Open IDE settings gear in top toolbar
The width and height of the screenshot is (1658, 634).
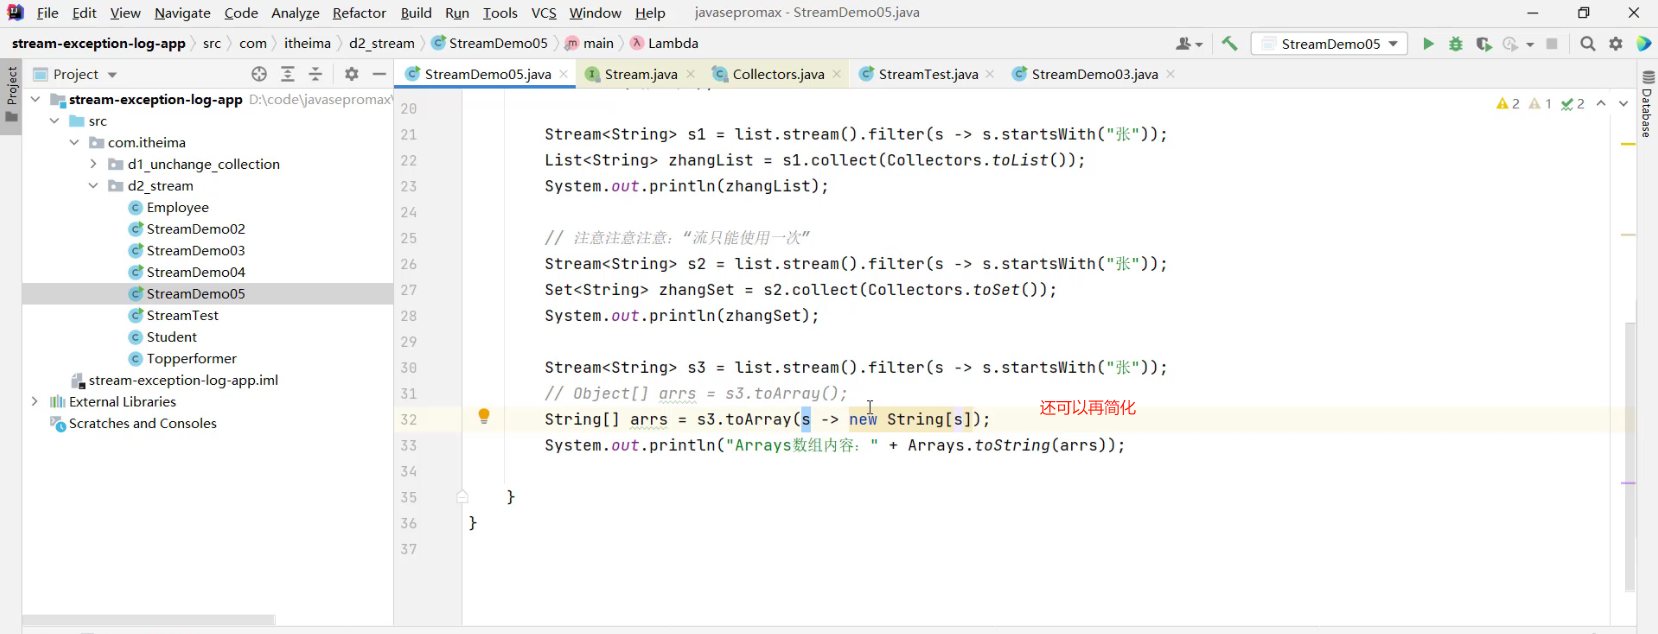coord(1616,44)
